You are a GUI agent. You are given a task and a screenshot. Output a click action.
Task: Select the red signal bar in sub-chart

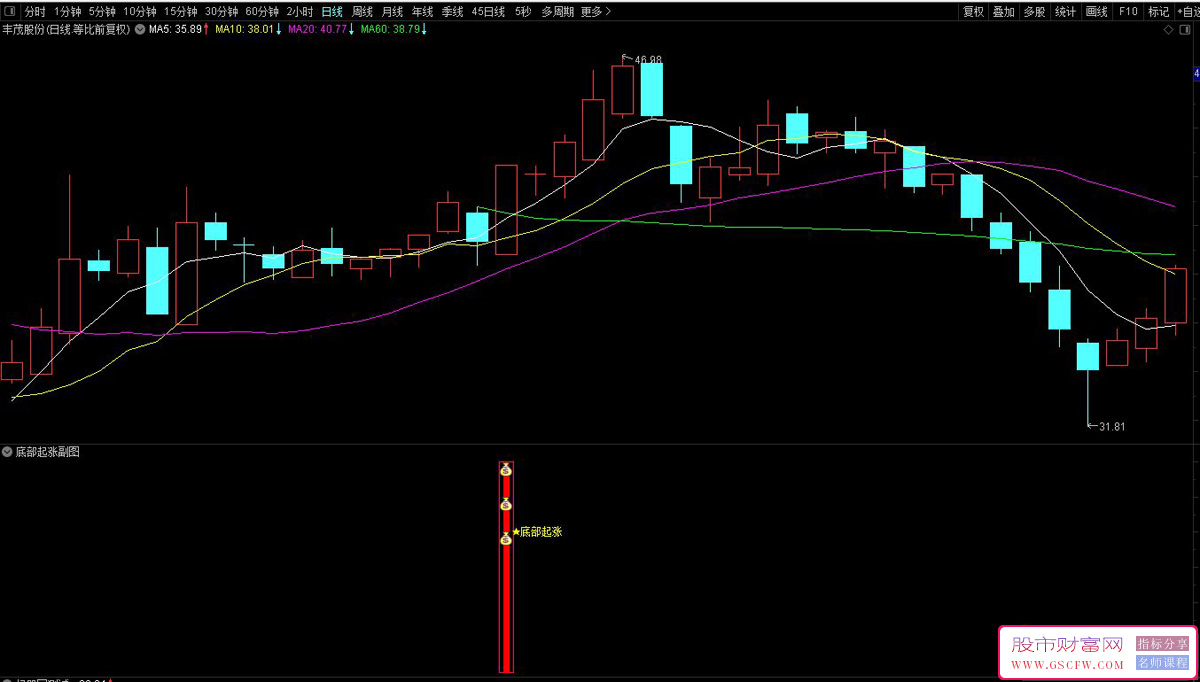(506, 567)
